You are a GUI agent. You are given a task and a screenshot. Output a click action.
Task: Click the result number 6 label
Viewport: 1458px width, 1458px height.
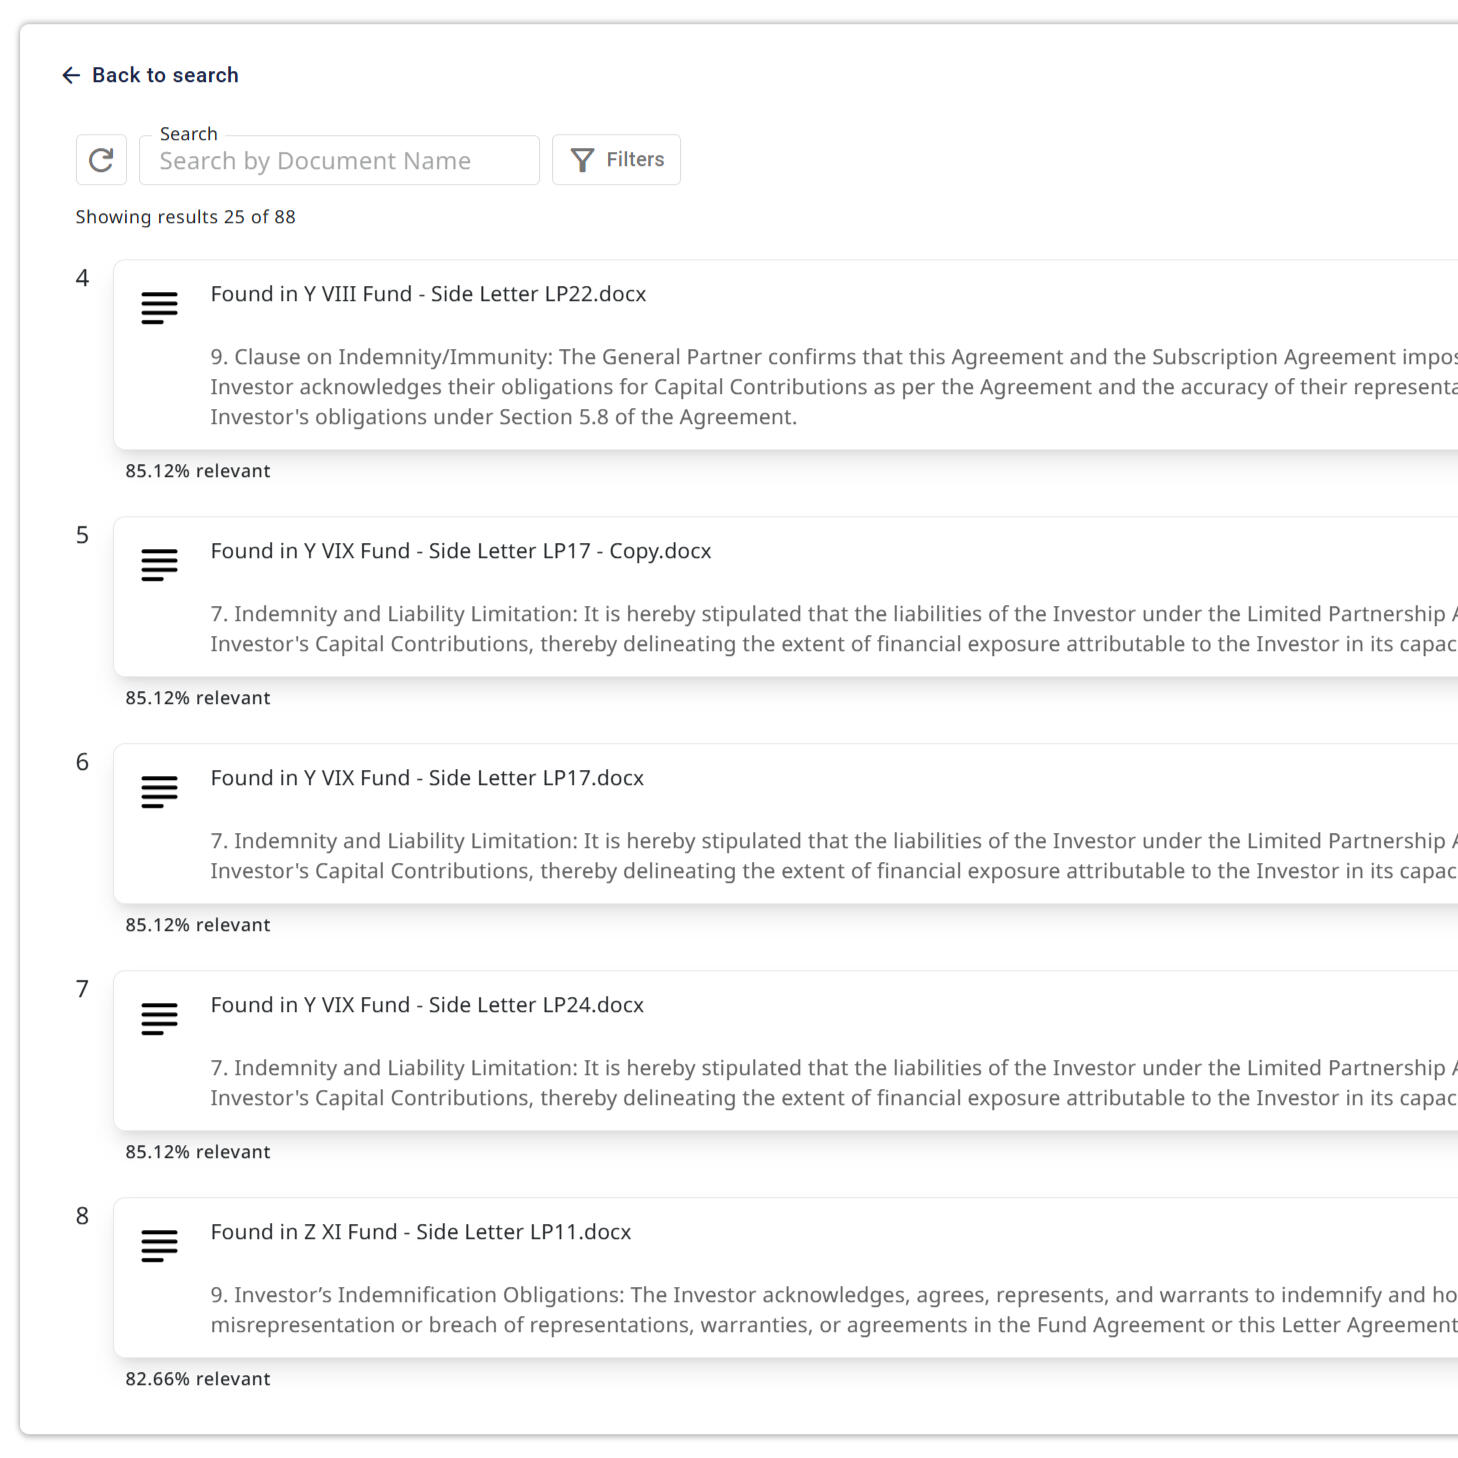click(x=83, y=762)
